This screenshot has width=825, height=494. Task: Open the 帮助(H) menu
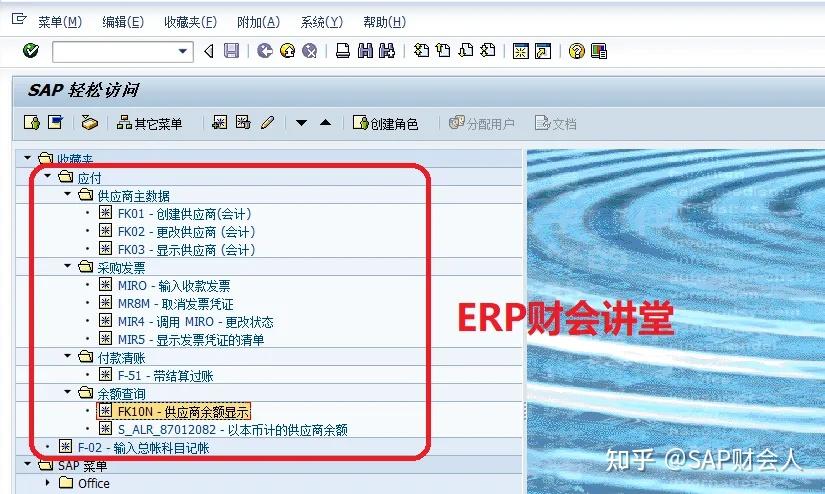[385, 22]
